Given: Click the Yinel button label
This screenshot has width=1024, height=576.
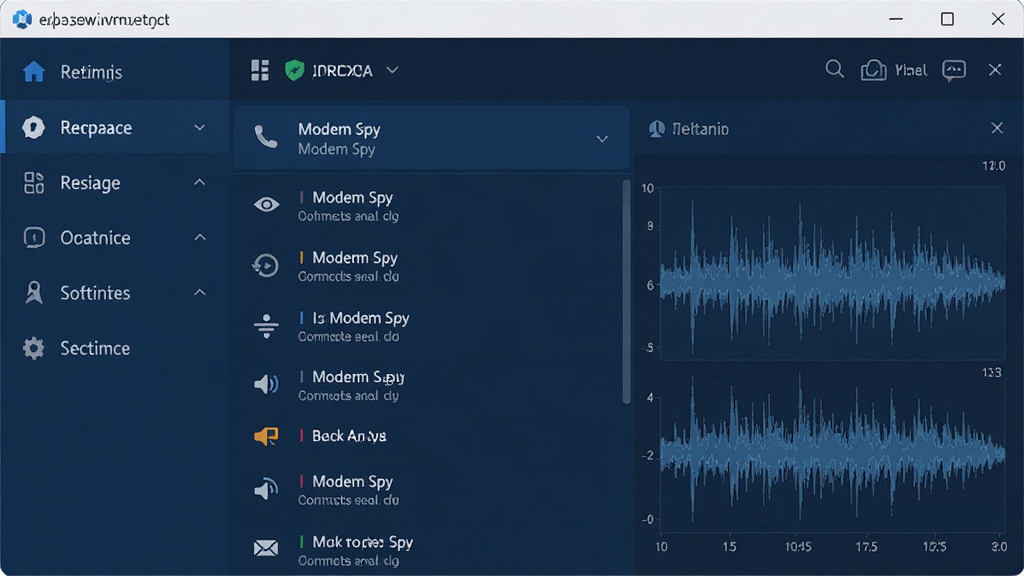Looking at the screenshot, I should point(910,70).
